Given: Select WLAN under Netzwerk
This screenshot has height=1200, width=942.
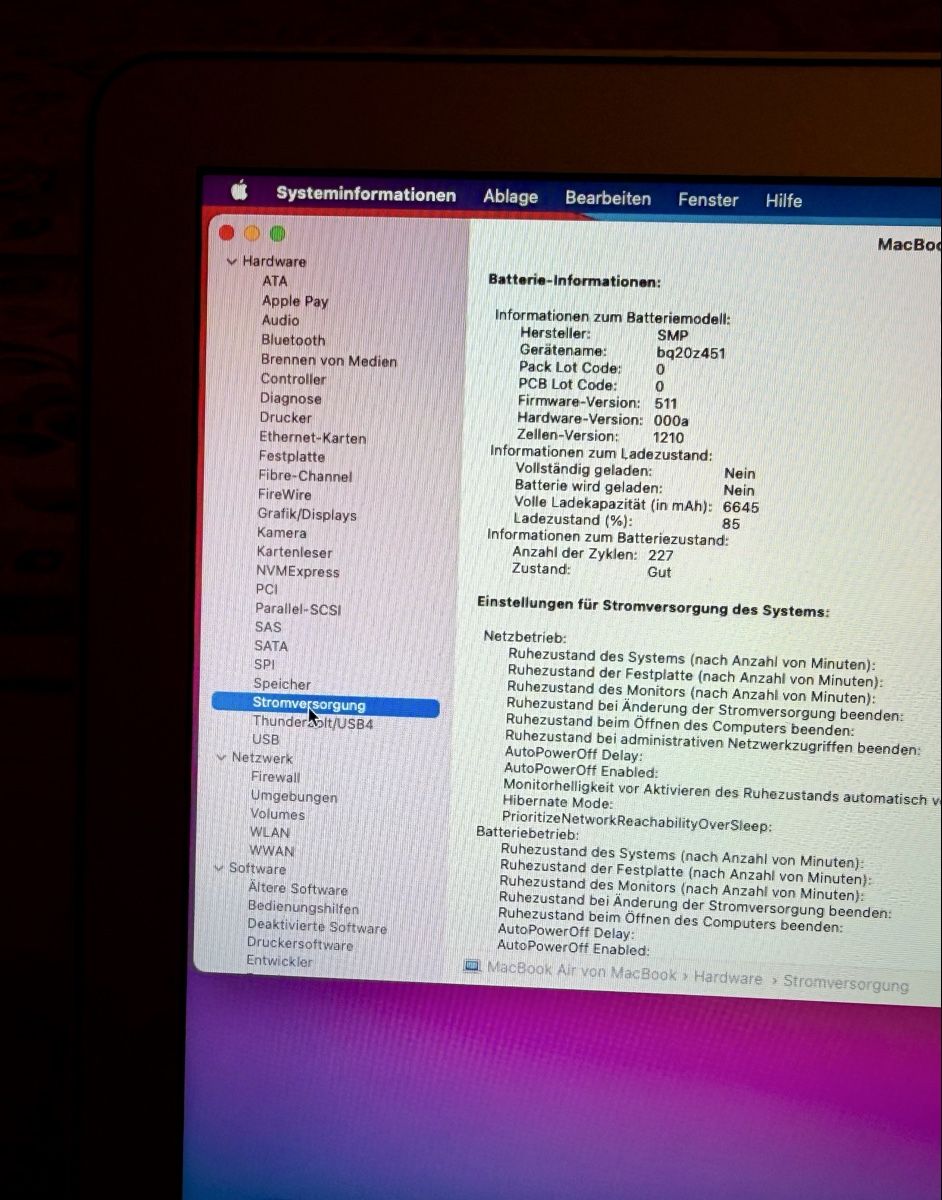Looking at the screenshot, I should 270,832.
